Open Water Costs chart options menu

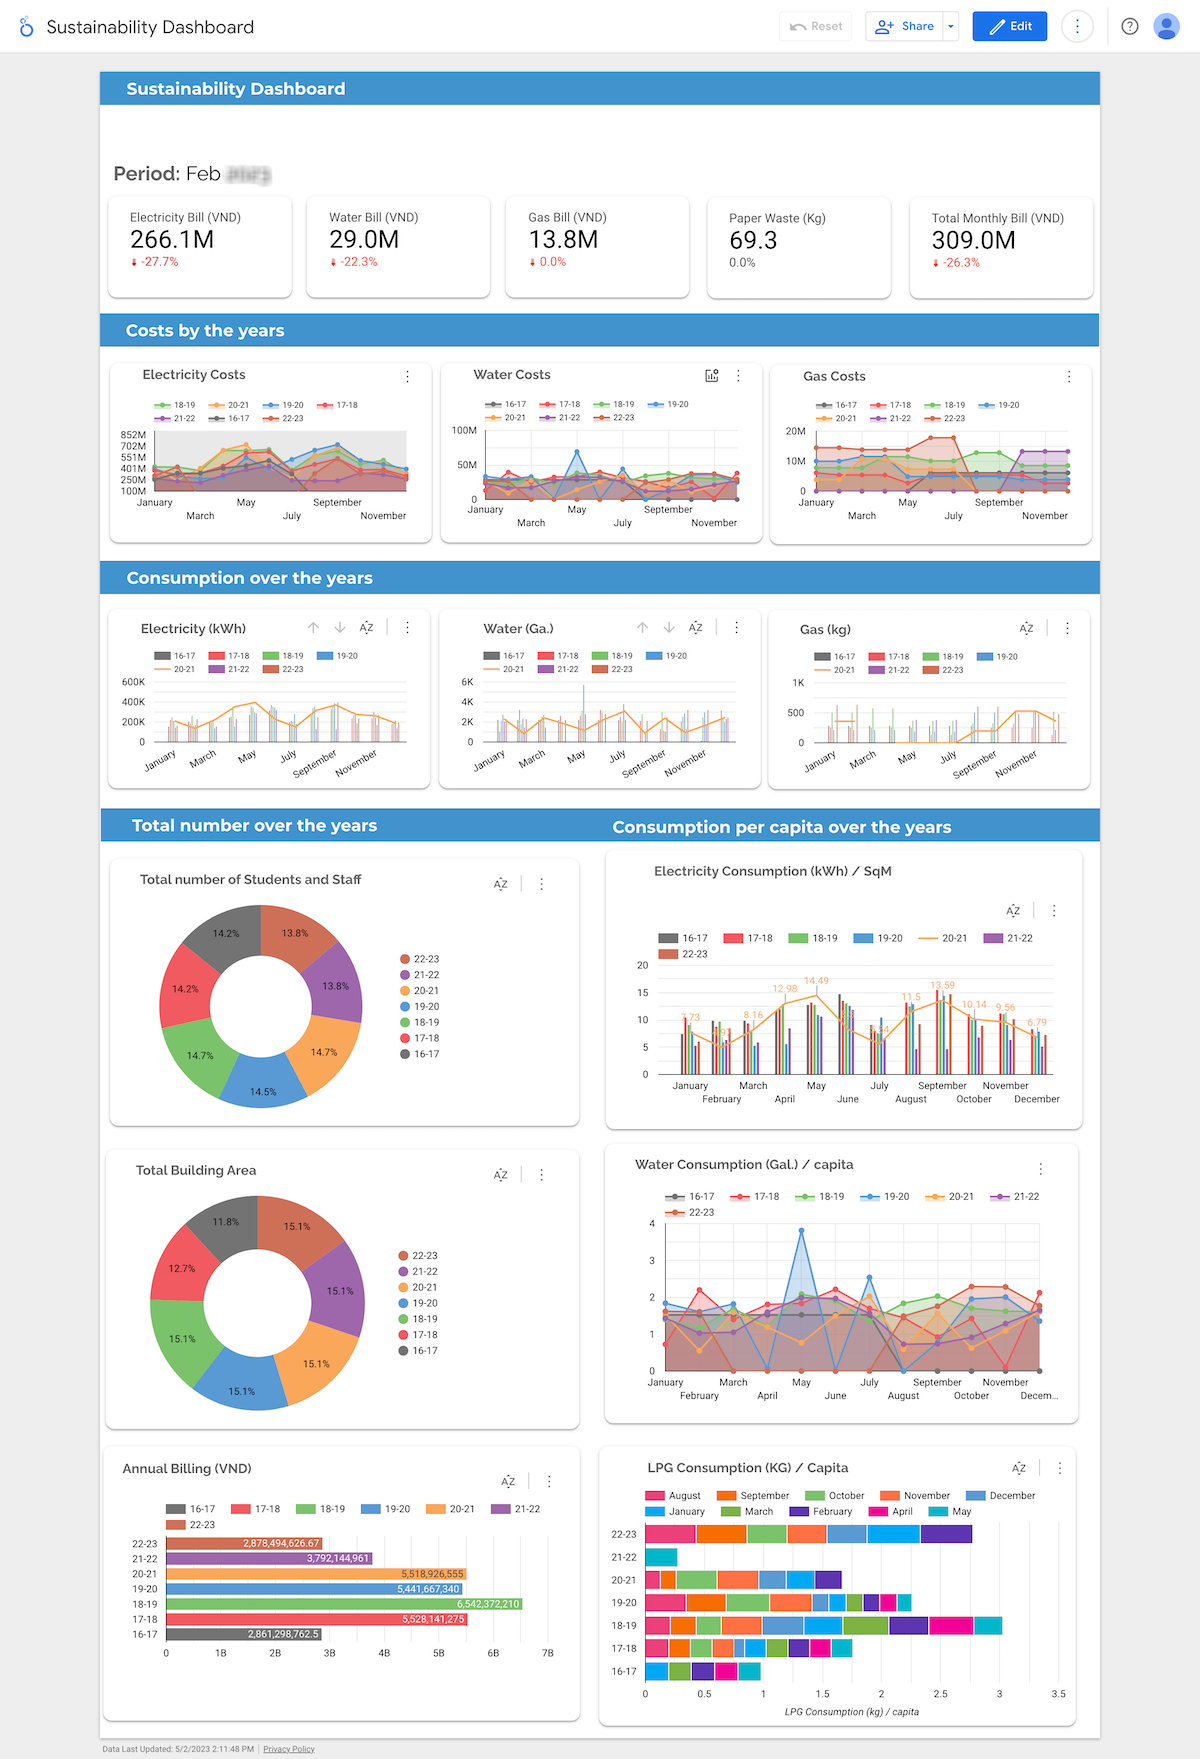tap(738, 376)
